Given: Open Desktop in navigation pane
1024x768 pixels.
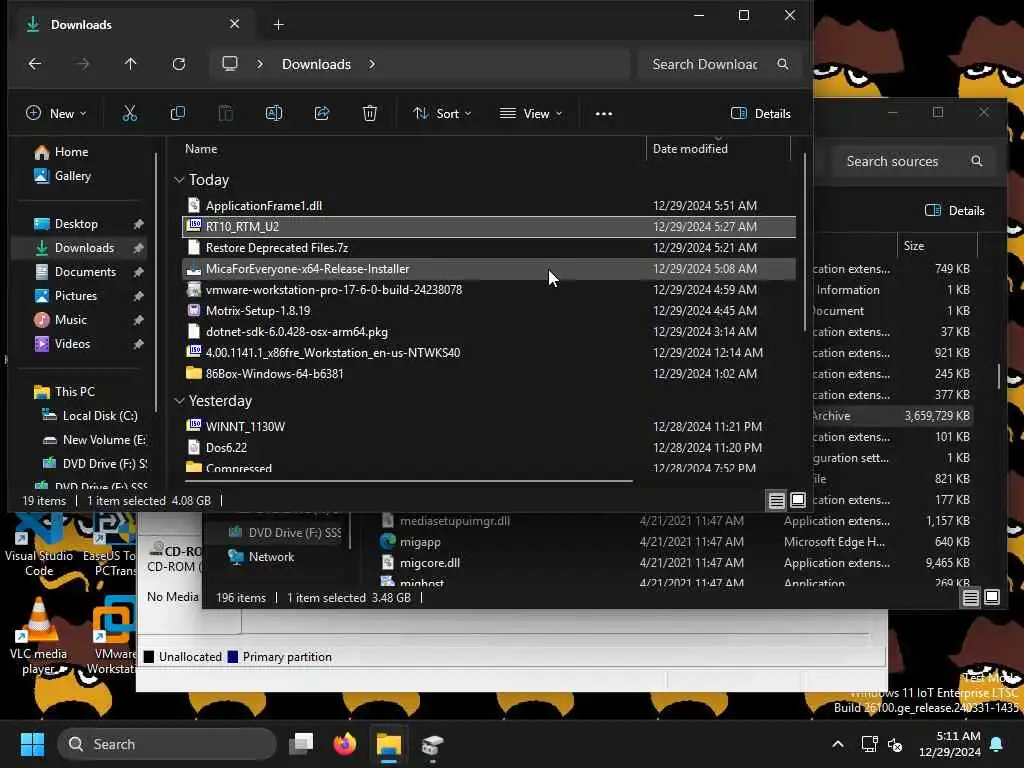Looking at the screenshot, I should tap(78, 224).
